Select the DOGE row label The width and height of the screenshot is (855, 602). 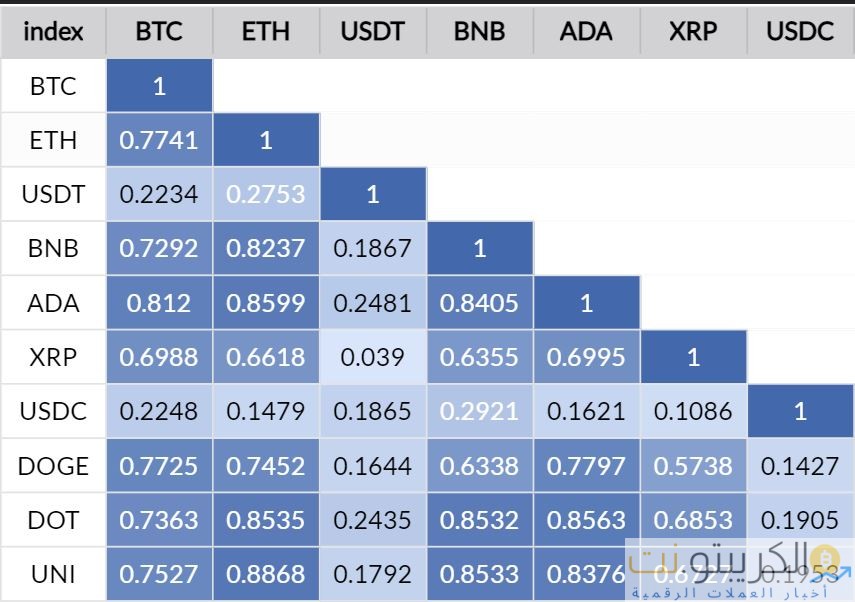pos(53,466)
